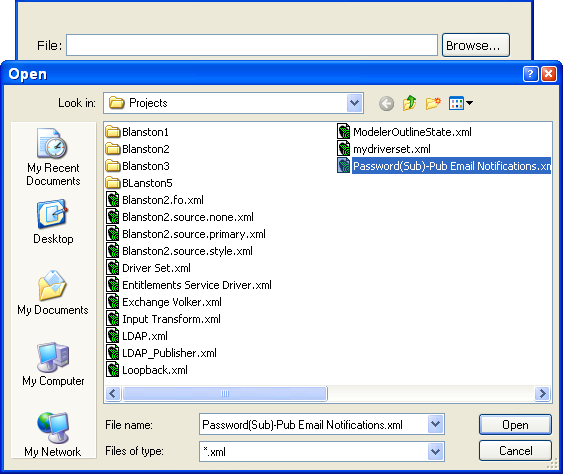Screen dimensions: 563x474
Task: Select the LDAP.xml file name
Action: (x=145, y=336)
